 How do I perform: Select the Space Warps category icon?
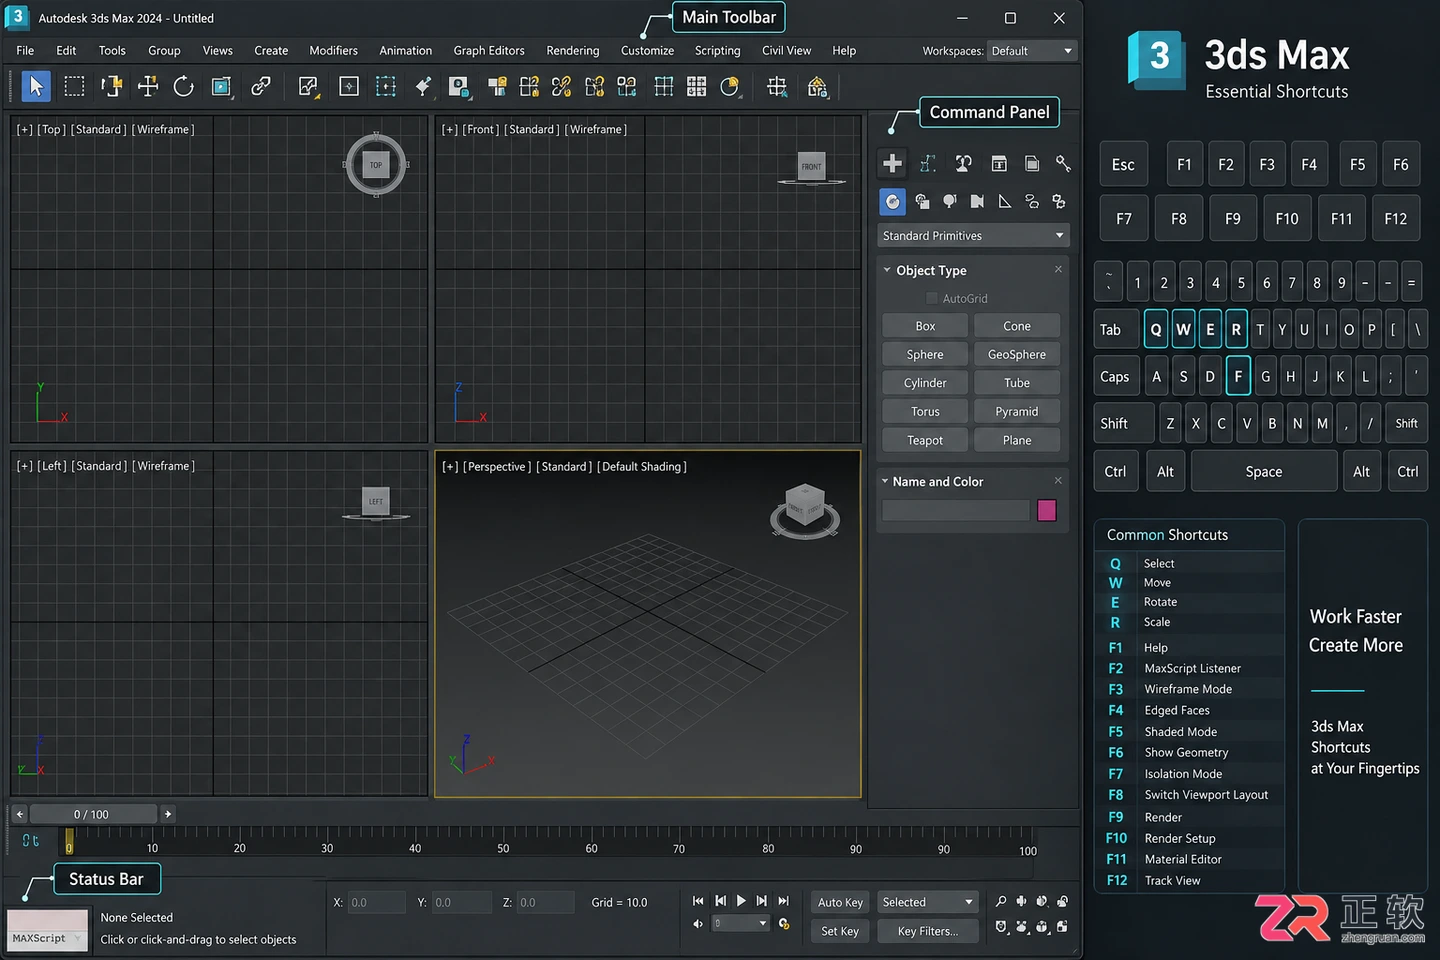[1032, 202]
